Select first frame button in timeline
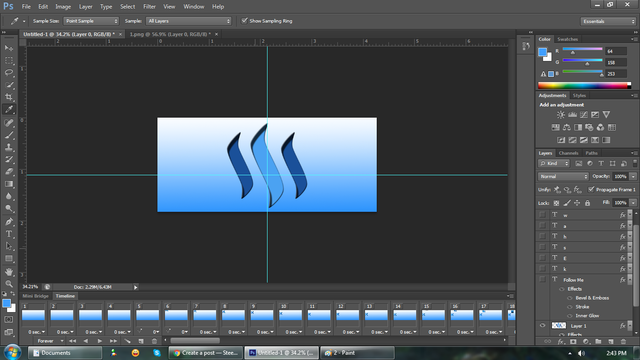This screenshot has width=640, height=360. click(72, 341)
